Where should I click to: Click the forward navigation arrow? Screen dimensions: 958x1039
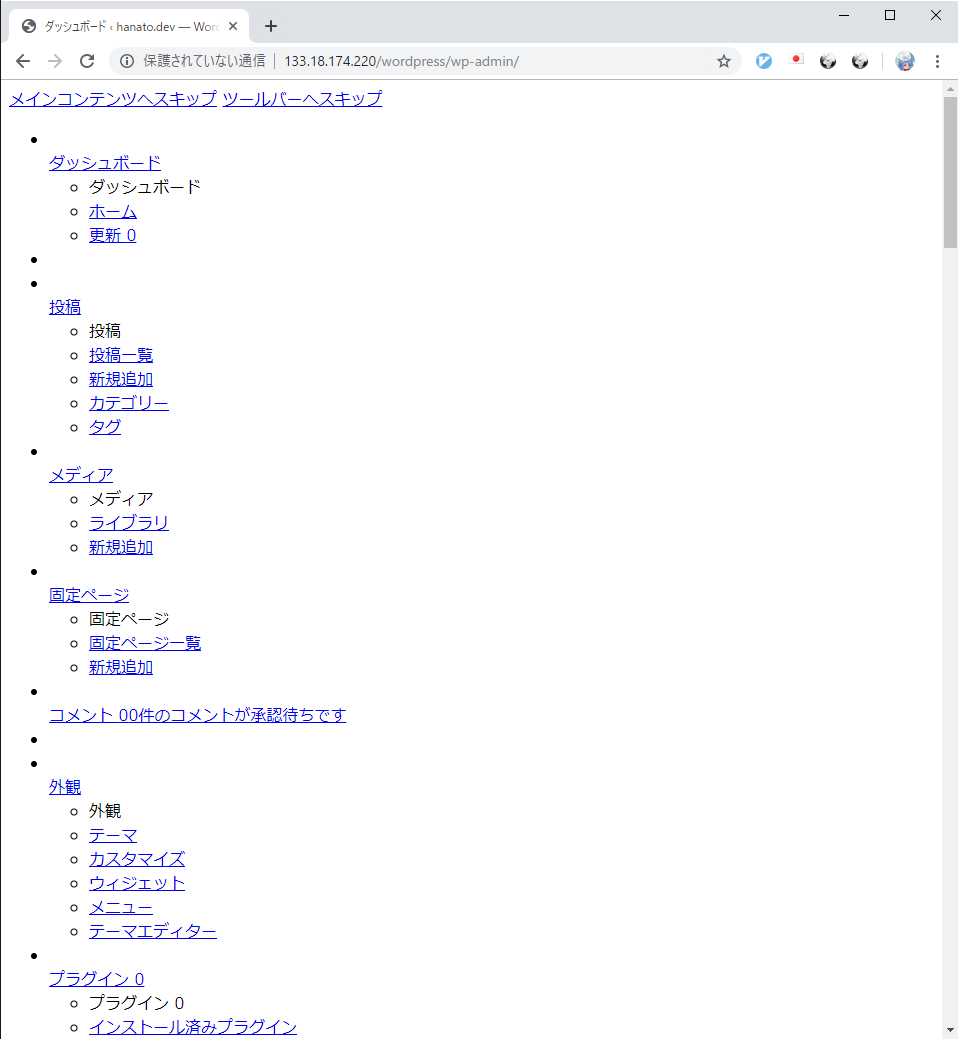point(55,61)
